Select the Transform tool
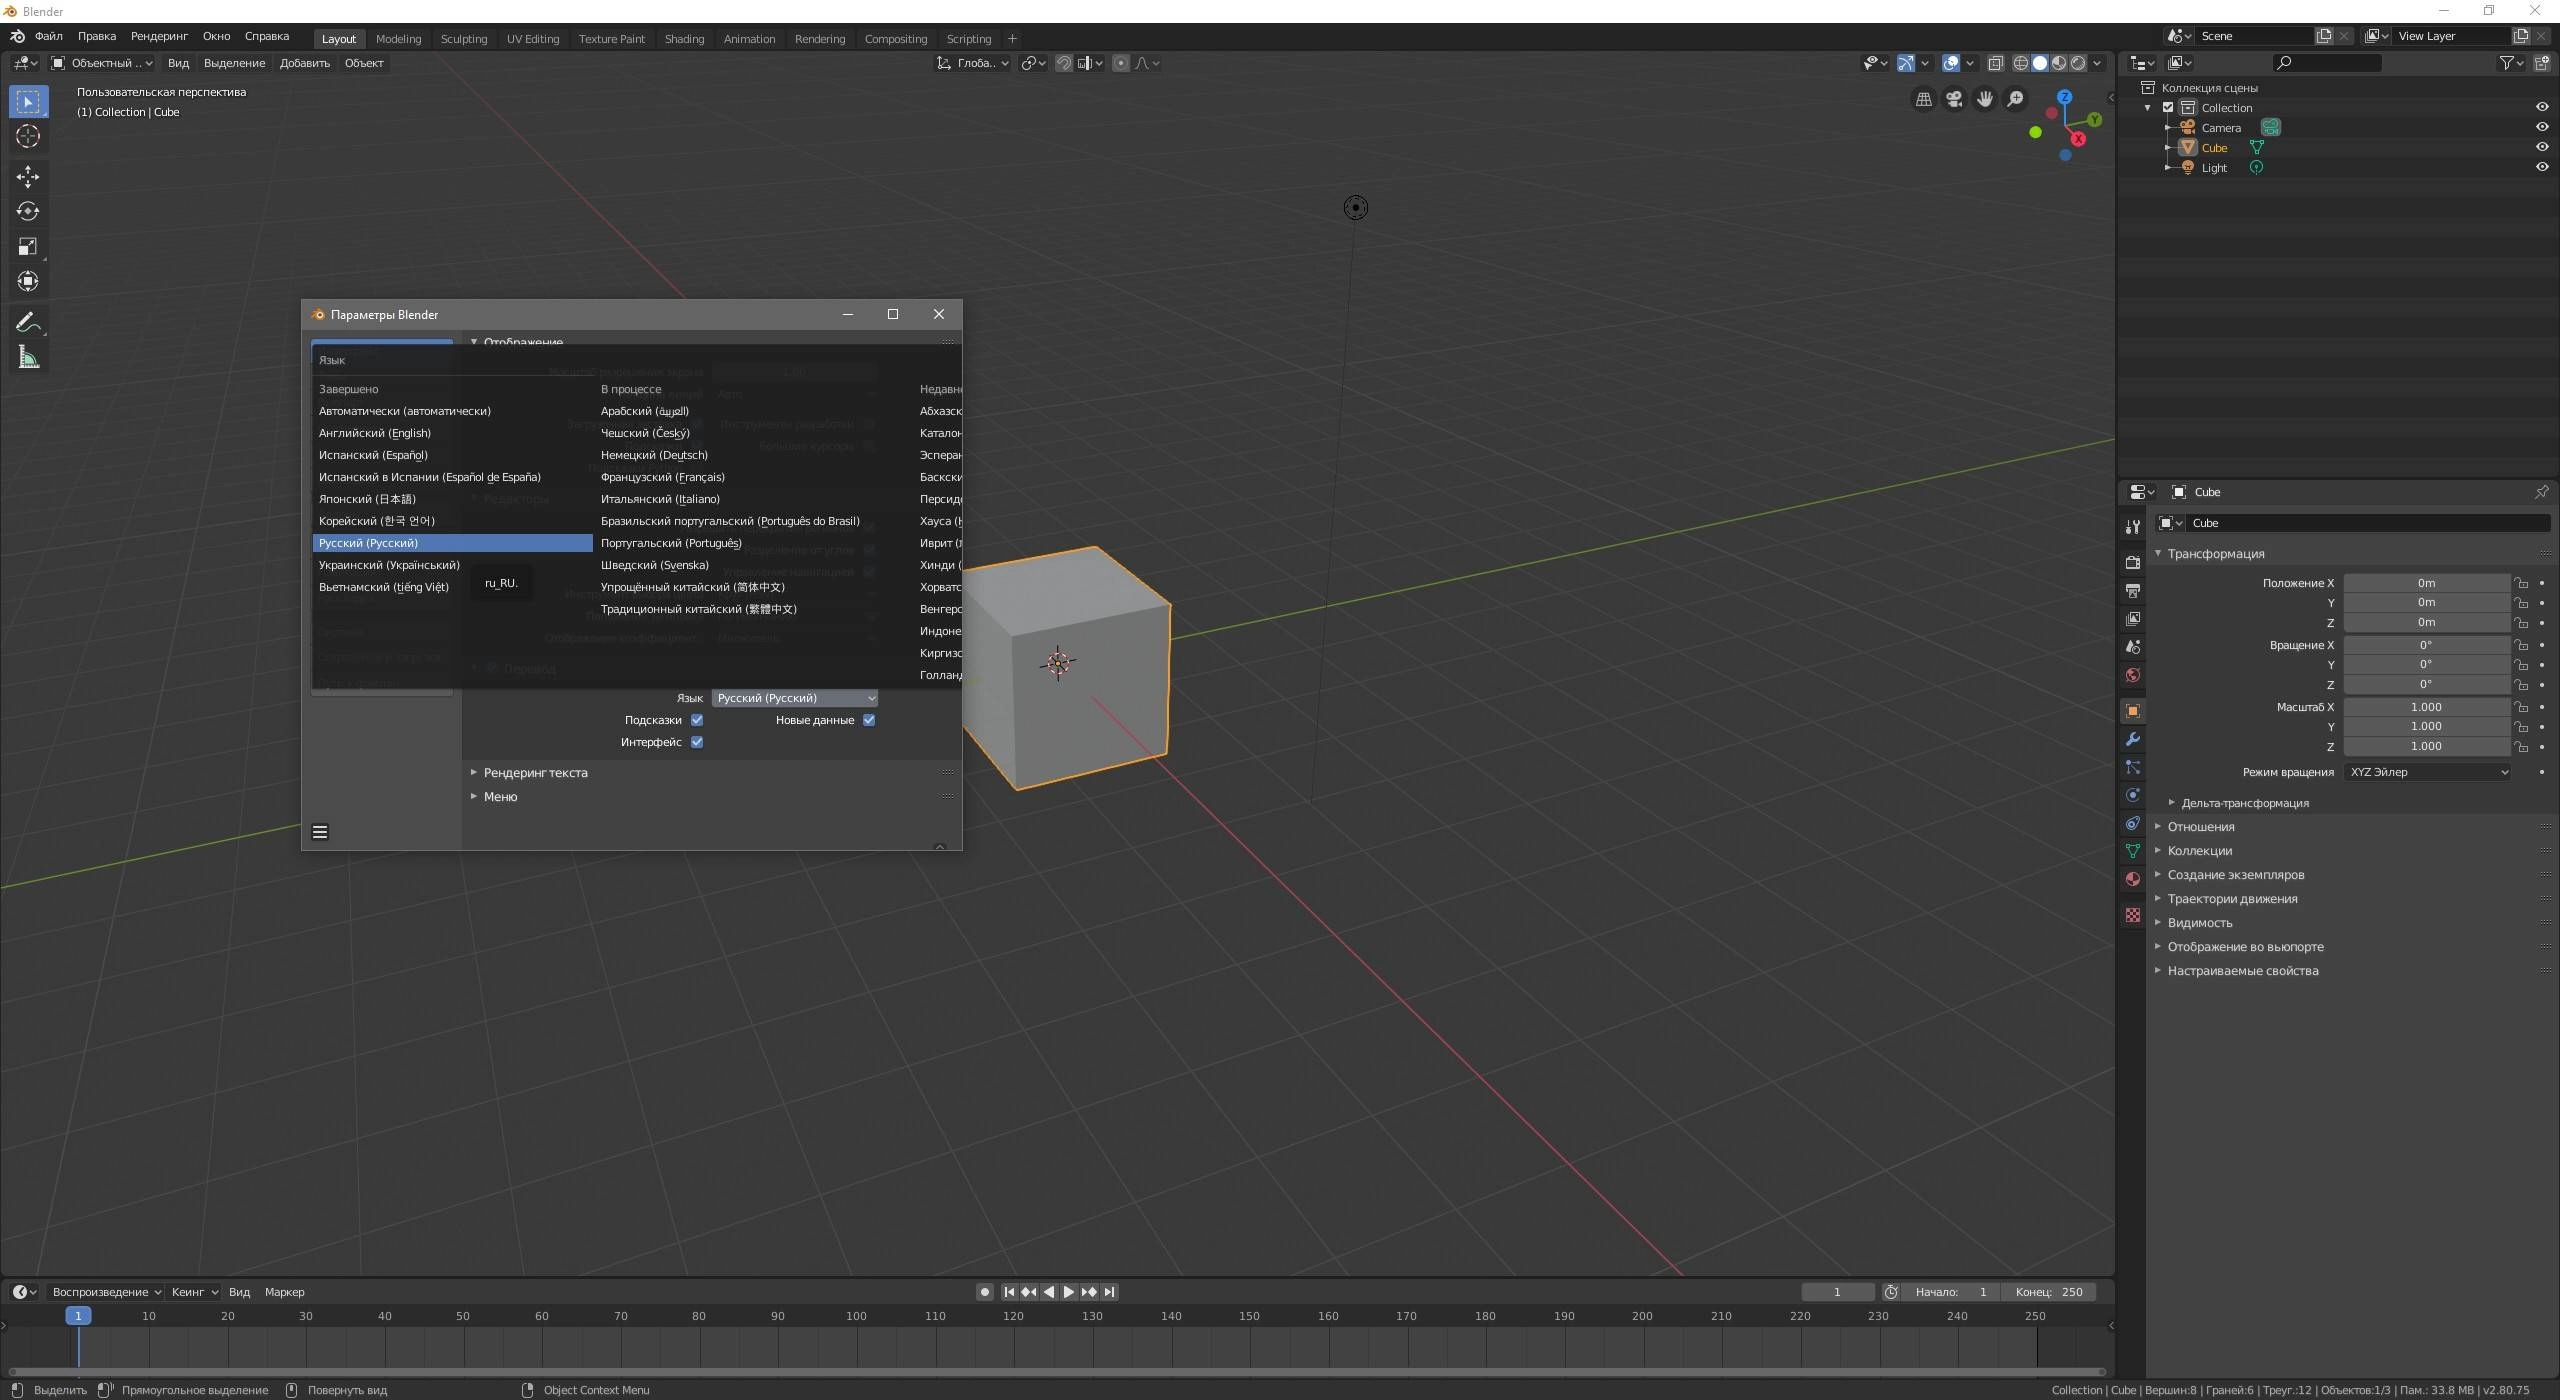 [x=28, y=281]
